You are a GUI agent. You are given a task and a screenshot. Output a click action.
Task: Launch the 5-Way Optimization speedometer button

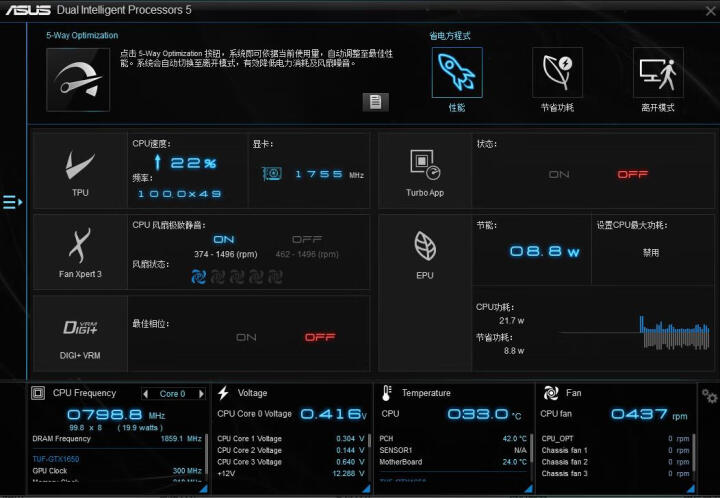point(78,80)
